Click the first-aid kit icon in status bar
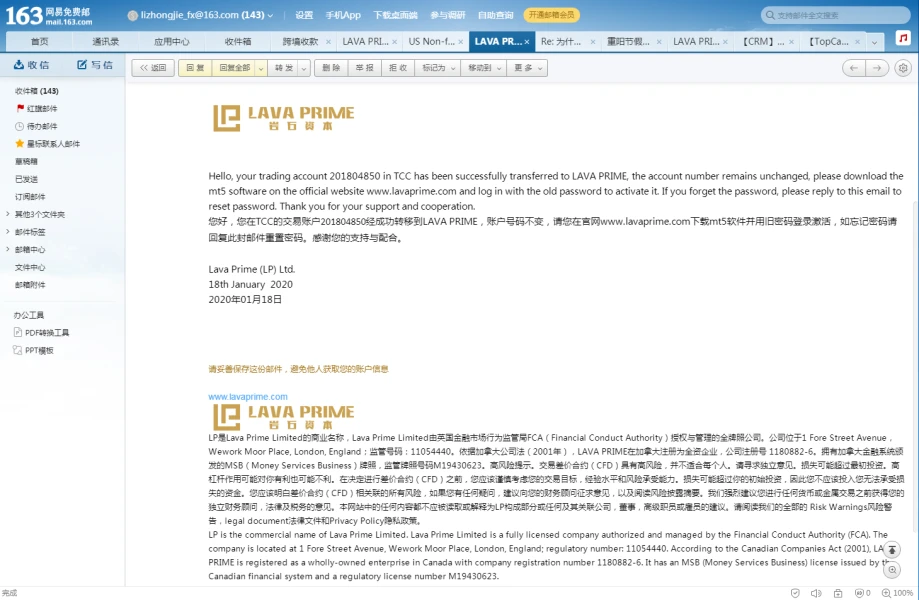This screenshot has height=600, width=919. pyautogui.click(x=838, y=593)
